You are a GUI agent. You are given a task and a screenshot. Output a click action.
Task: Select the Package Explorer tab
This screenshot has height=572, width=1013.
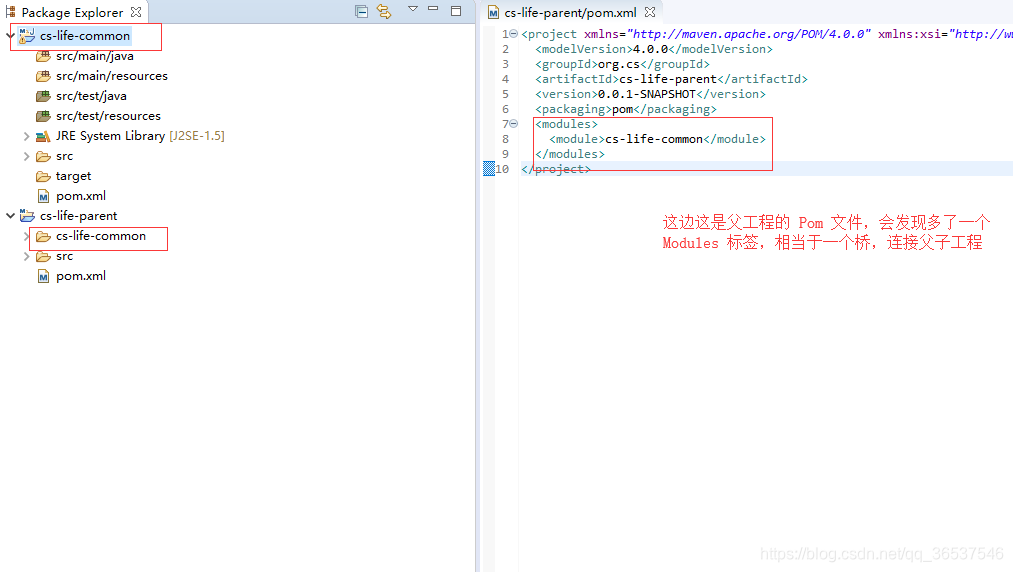(x=72, y=12)
